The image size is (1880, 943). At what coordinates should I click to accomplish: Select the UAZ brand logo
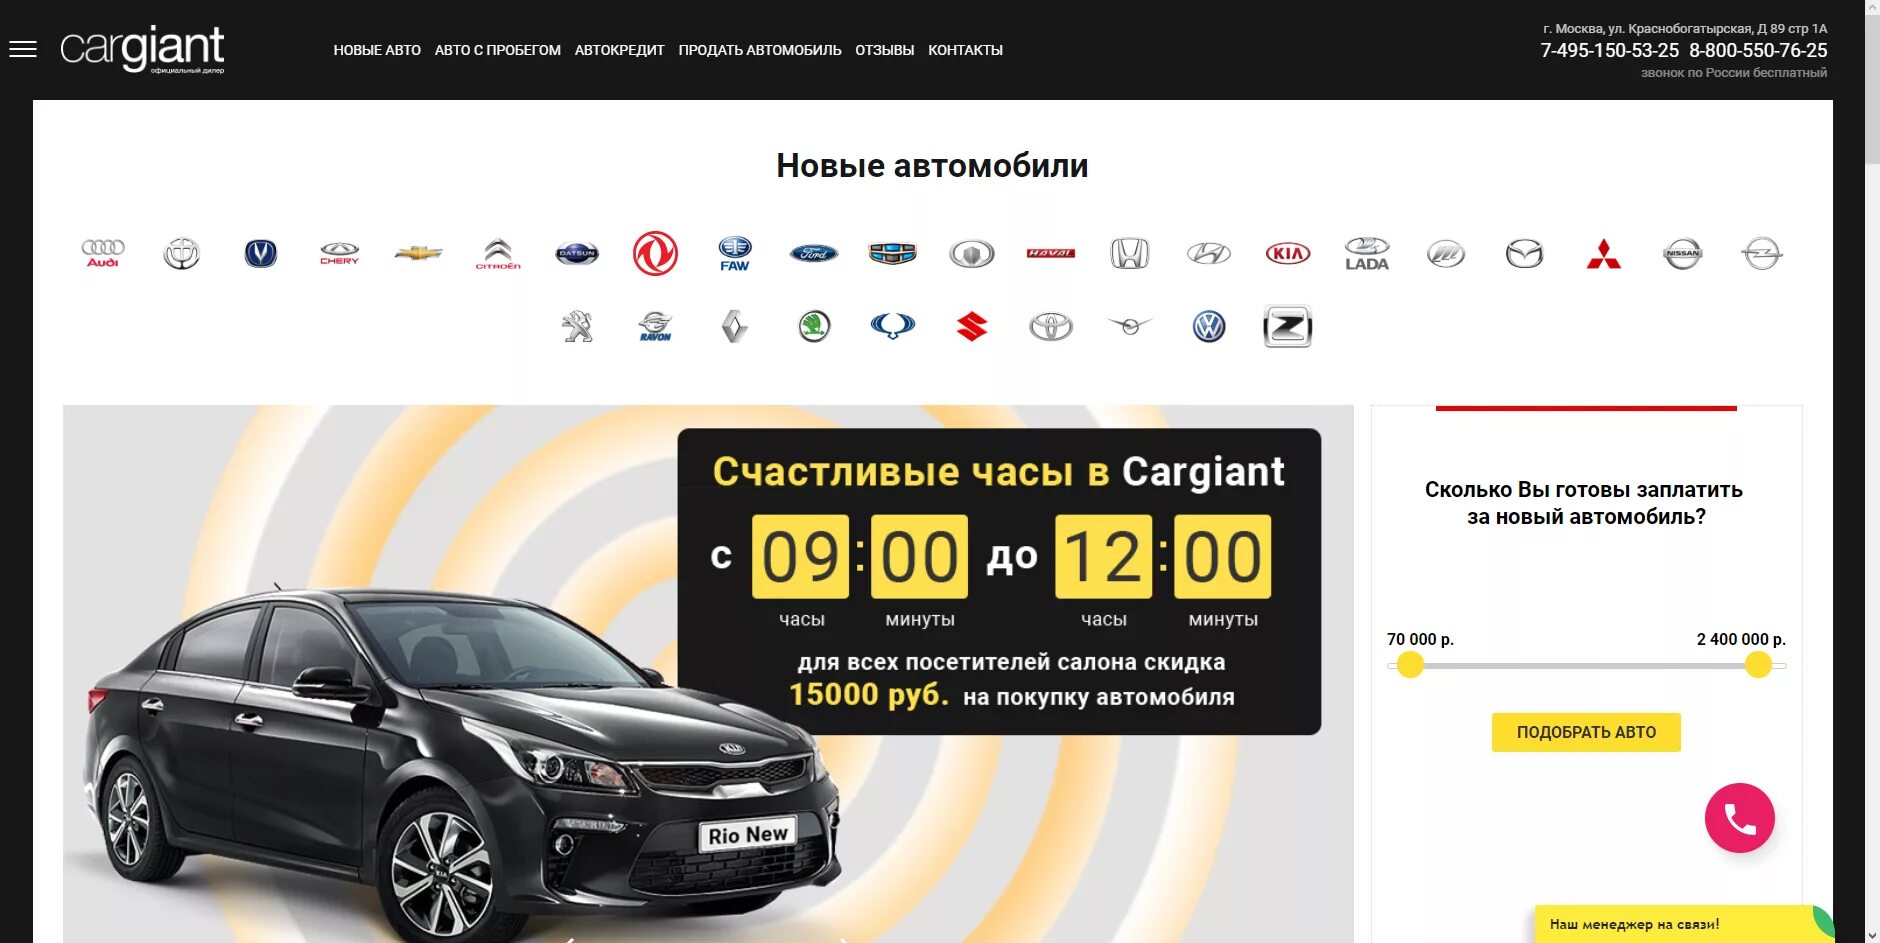(1130, 326)
